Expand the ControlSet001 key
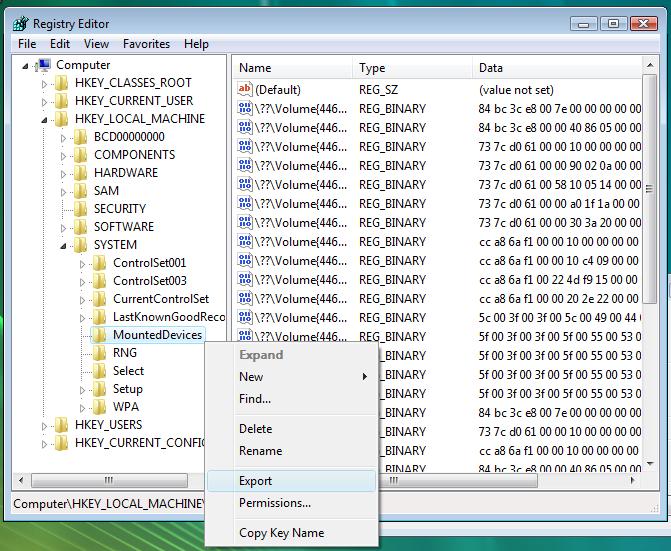The height and width of the screenshot is (551, 671). (82, 264)
